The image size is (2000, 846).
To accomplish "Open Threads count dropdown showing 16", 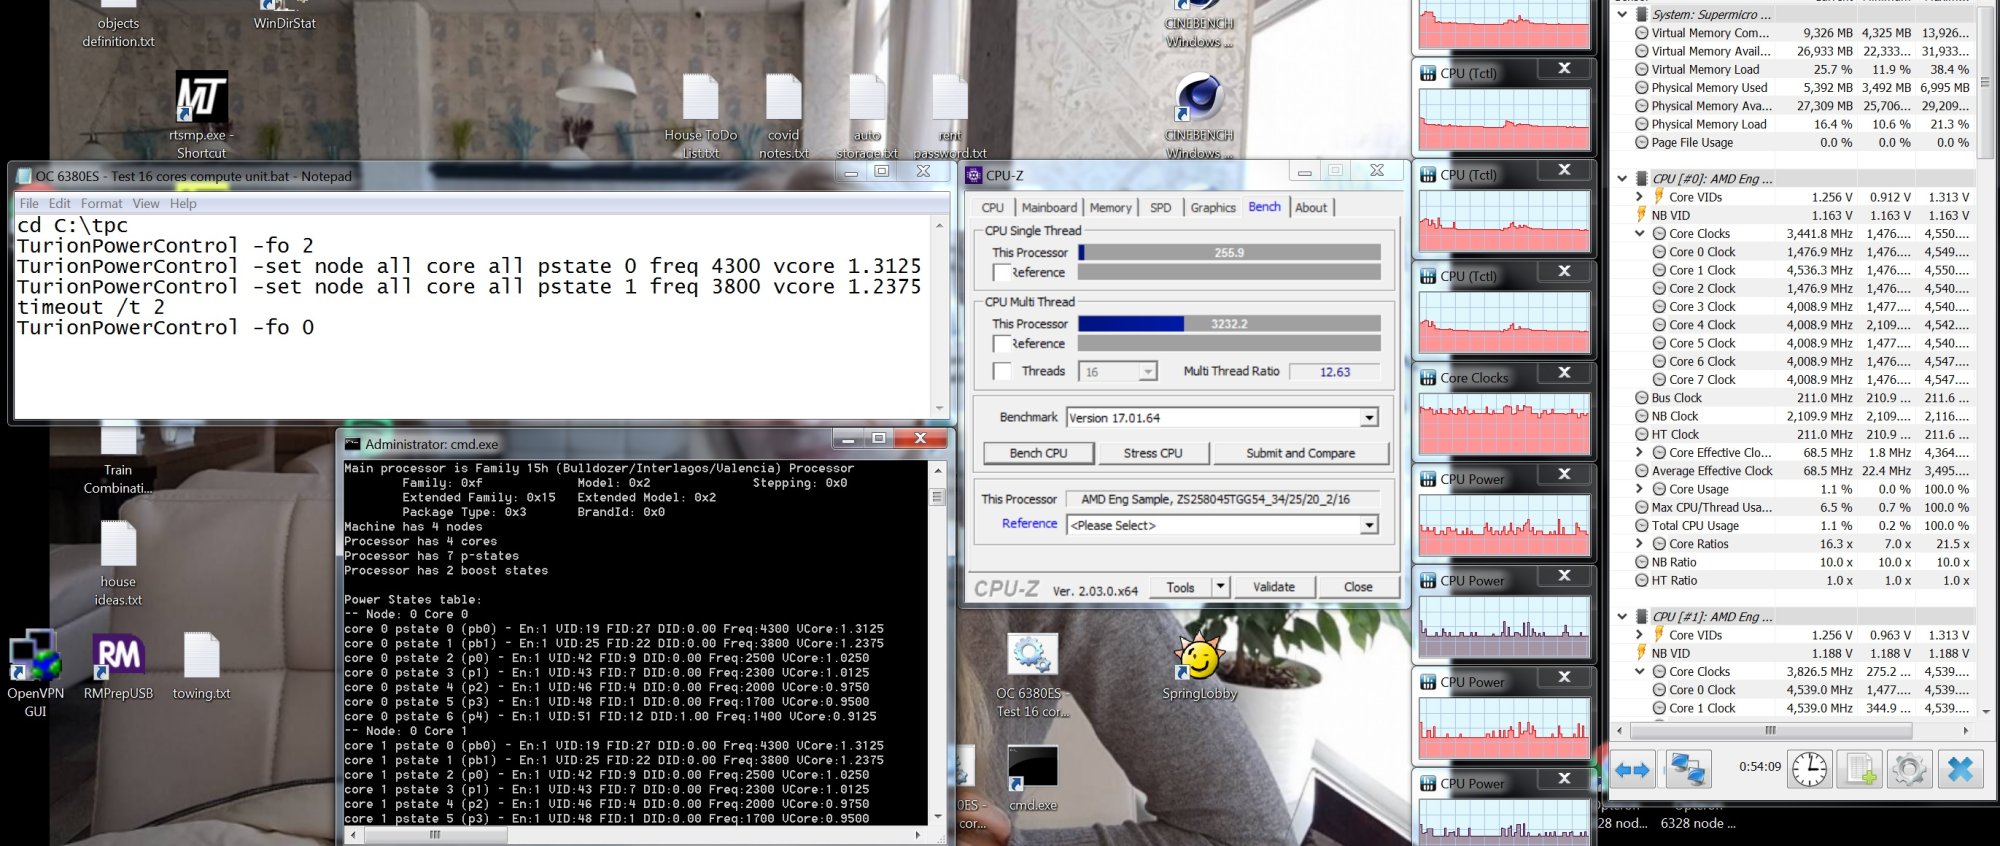I will tap(1148, 372).
